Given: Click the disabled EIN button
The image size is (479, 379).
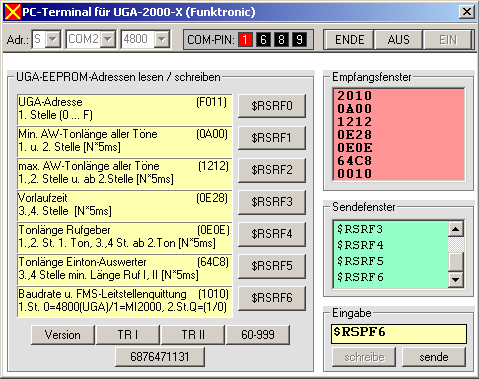Looking at the screenshot, I should click(448, 40).
